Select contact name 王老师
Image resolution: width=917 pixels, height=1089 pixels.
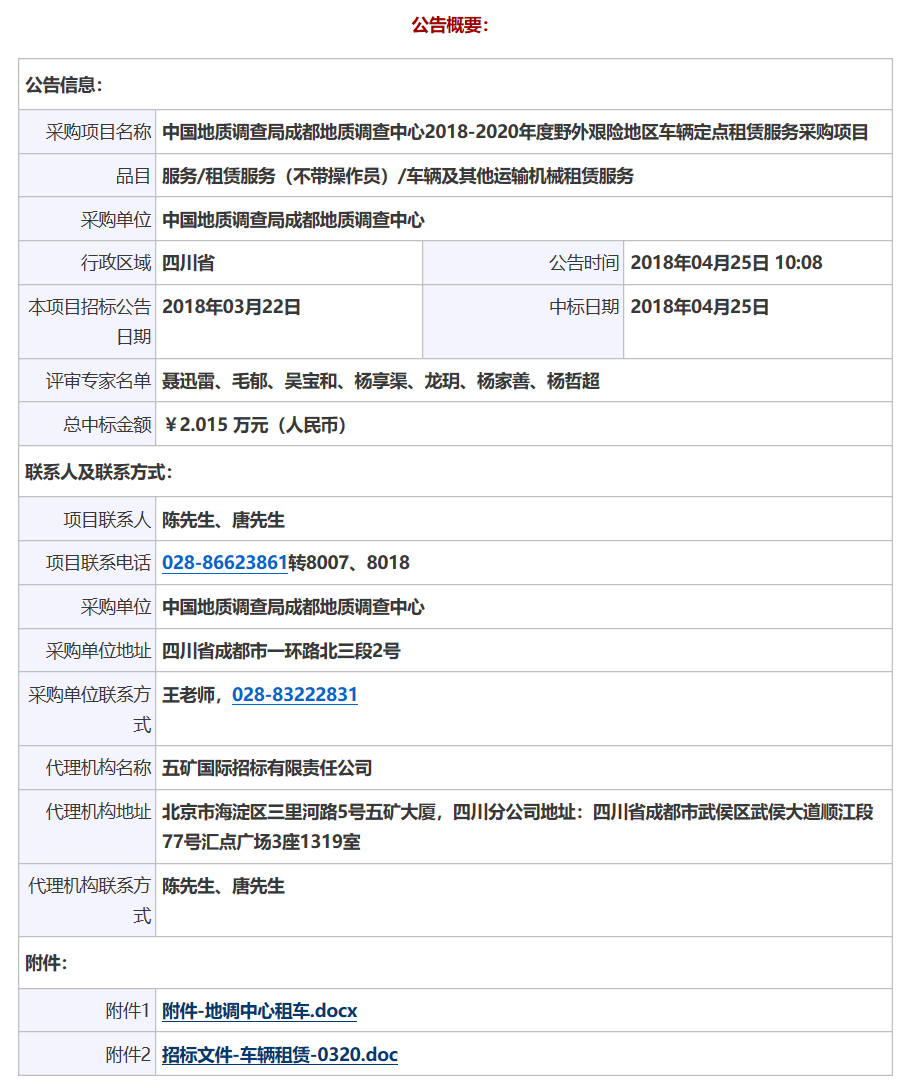(188, 695)
